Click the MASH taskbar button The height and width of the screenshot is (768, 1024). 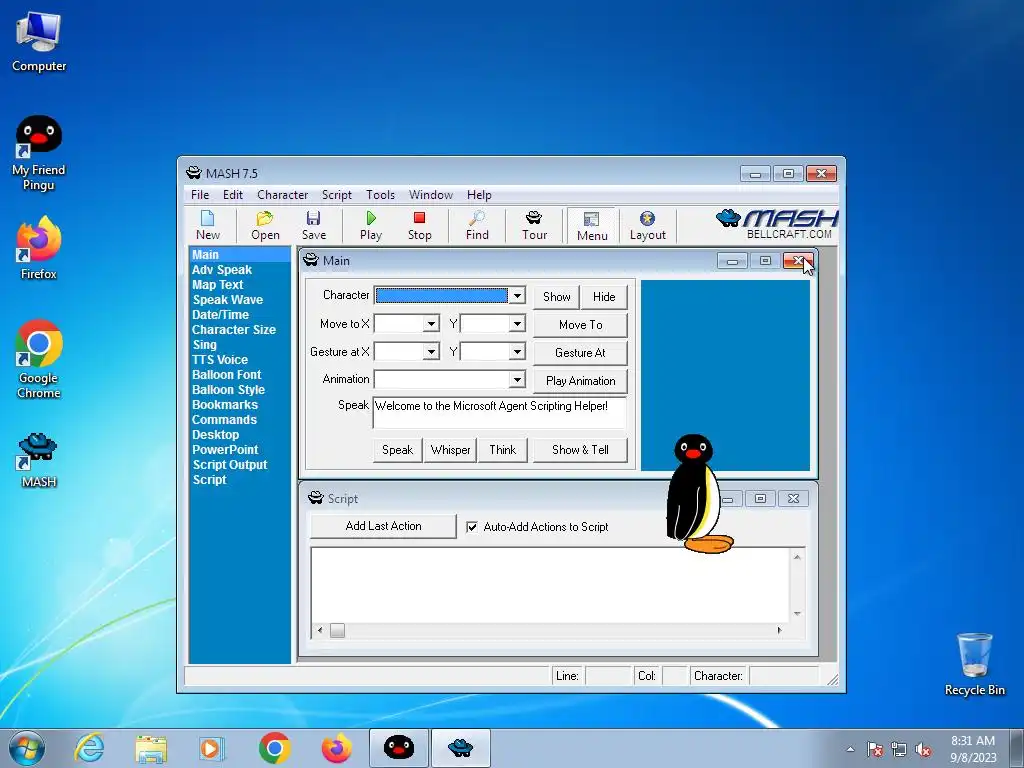click(x=460, y=748)
